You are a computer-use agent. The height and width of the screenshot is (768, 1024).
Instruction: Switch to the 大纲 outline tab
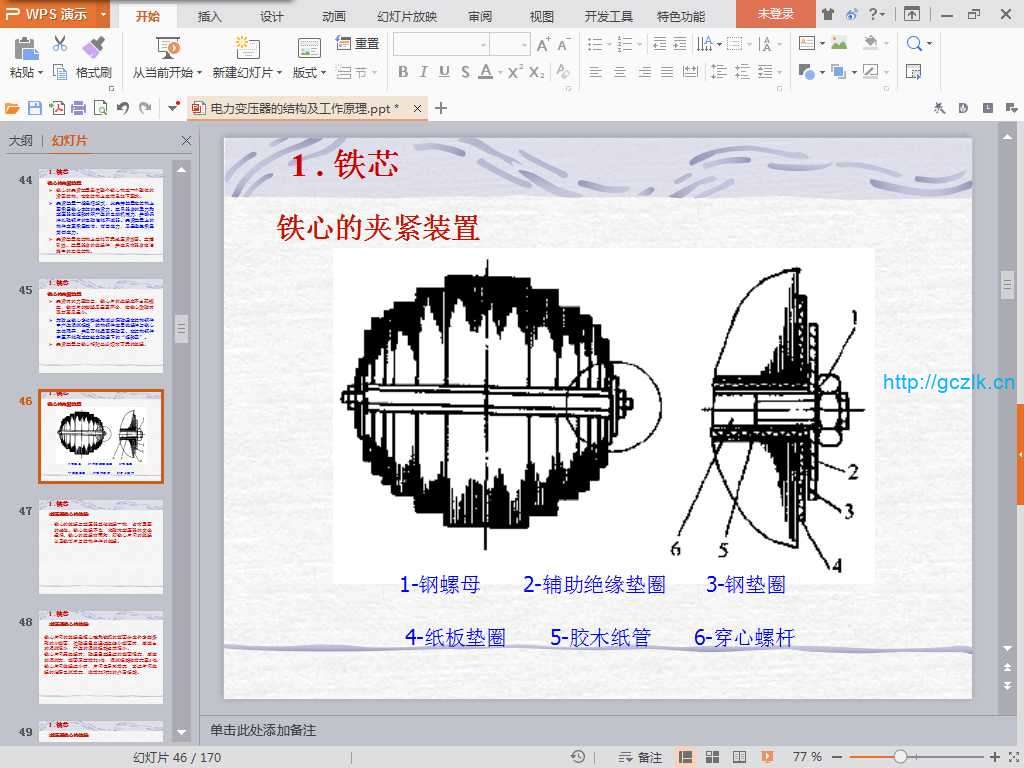pos(21,141)
